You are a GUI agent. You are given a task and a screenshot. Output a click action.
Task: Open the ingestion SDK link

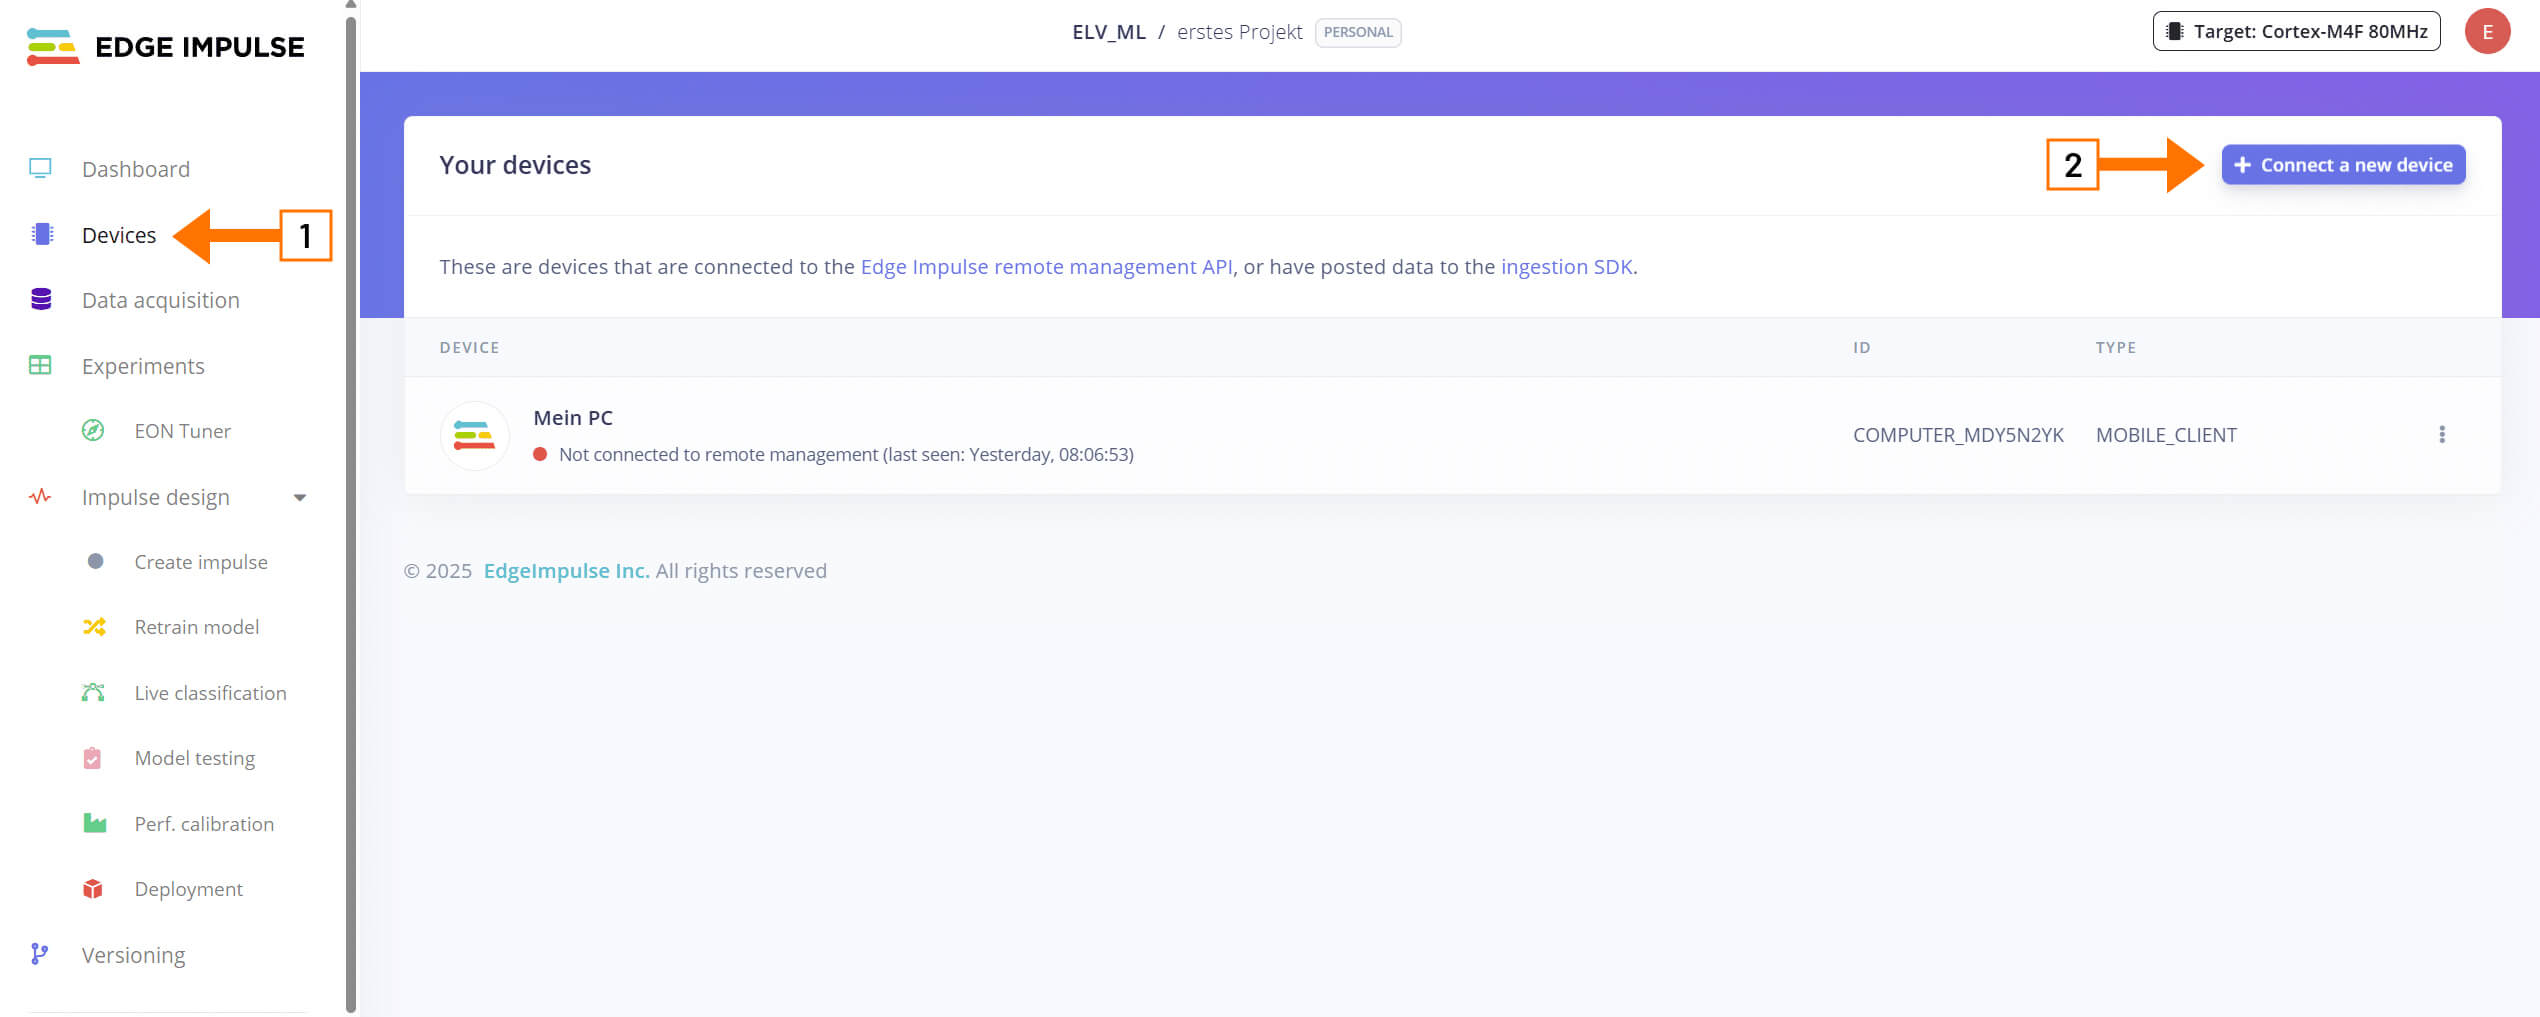pyautogui.click(x=1566, y=267)
